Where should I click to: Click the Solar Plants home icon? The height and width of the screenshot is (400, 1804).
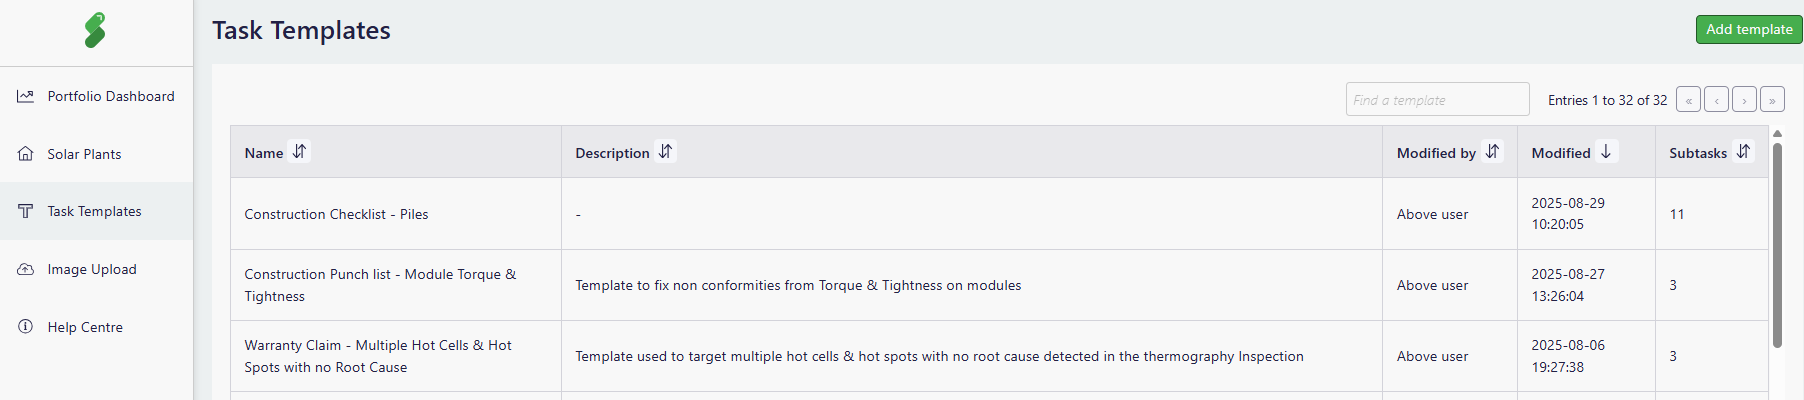pos(26,154)
